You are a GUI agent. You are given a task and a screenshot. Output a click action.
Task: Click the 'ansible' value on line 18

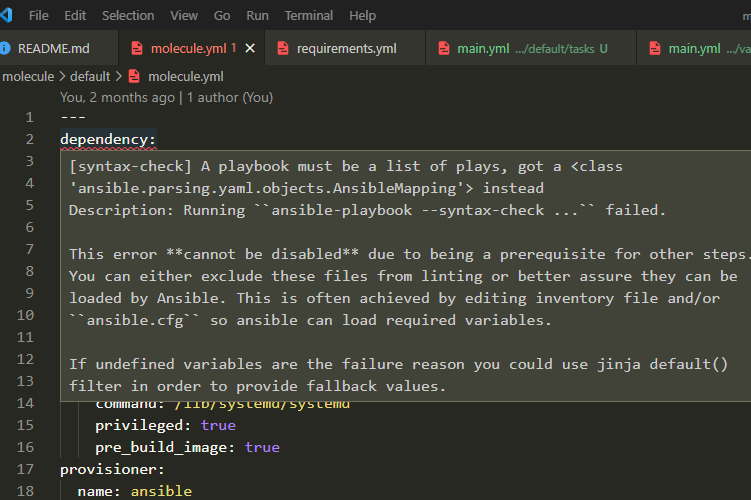[x=161, y=491]
